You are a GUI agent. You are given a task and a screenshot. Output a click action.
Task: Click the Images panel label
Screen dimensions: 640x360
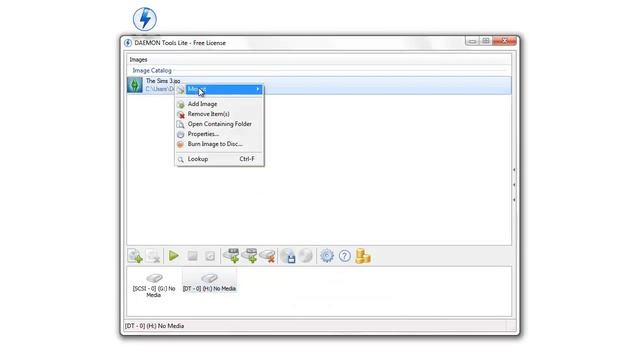(138, 60)
